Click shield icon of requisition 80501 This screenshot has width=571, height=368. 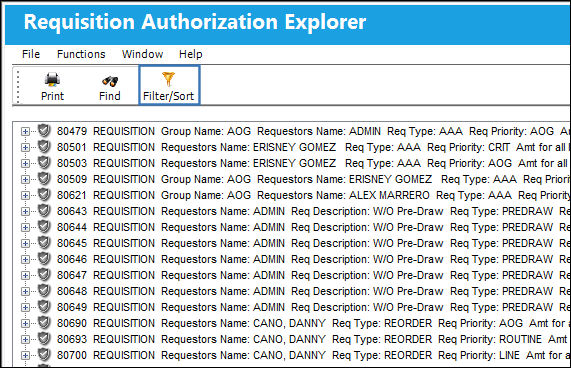44,146
